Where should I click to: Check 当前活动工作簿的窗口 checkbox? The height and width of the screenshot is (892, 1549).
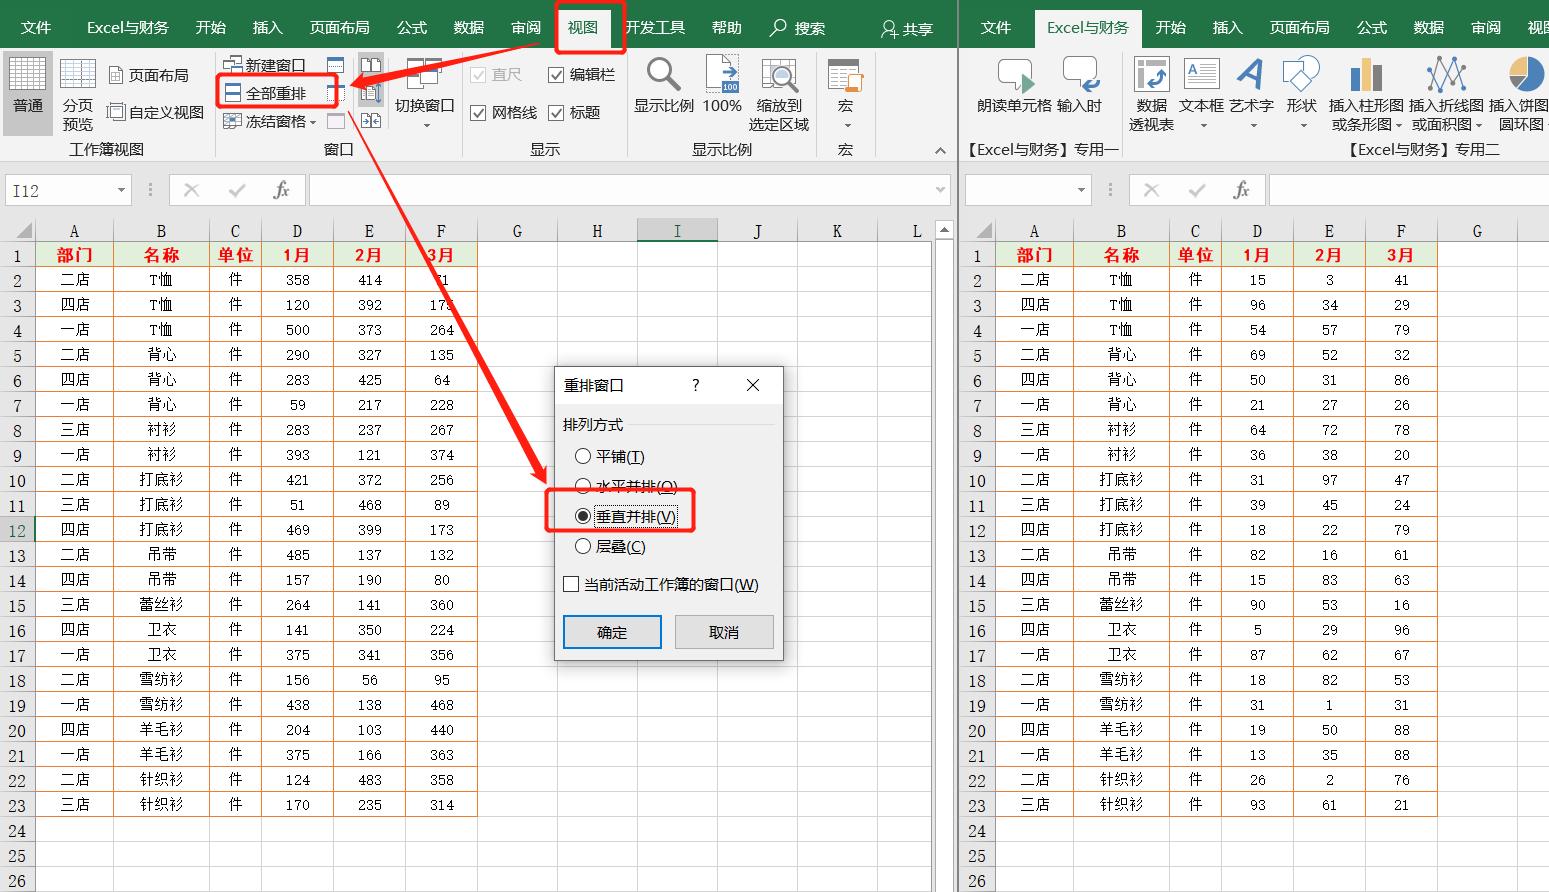572,584
